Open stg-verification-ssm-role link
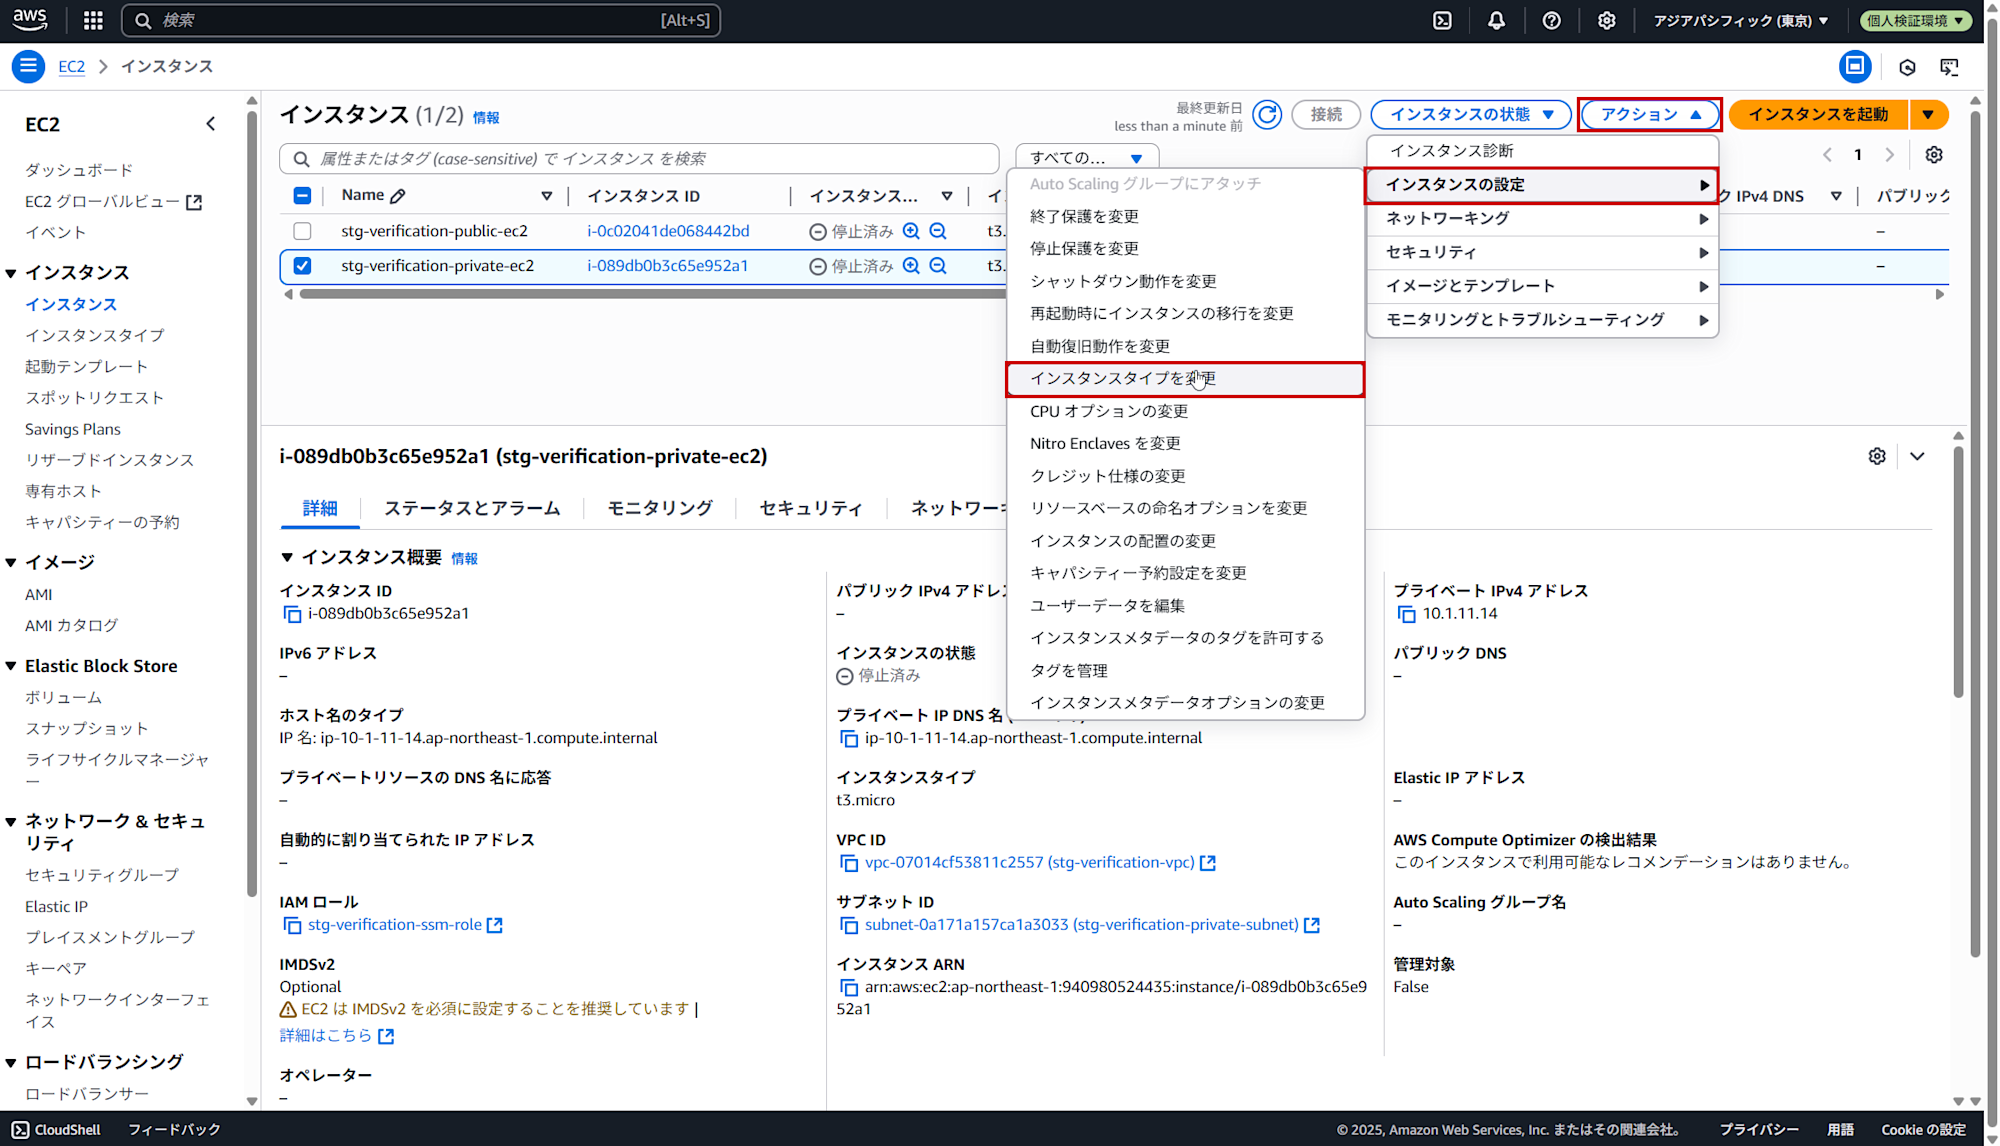The height and width of the screenshot is (1146, 2000). (x=395, y=925)
